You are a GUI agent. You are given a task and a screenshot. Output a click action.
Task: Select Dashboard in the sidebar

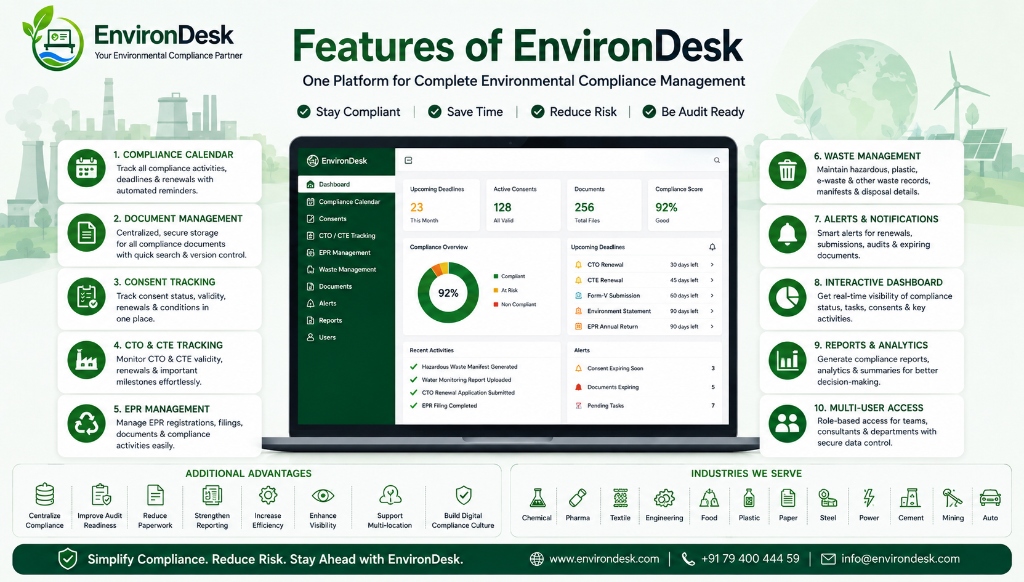347,184
